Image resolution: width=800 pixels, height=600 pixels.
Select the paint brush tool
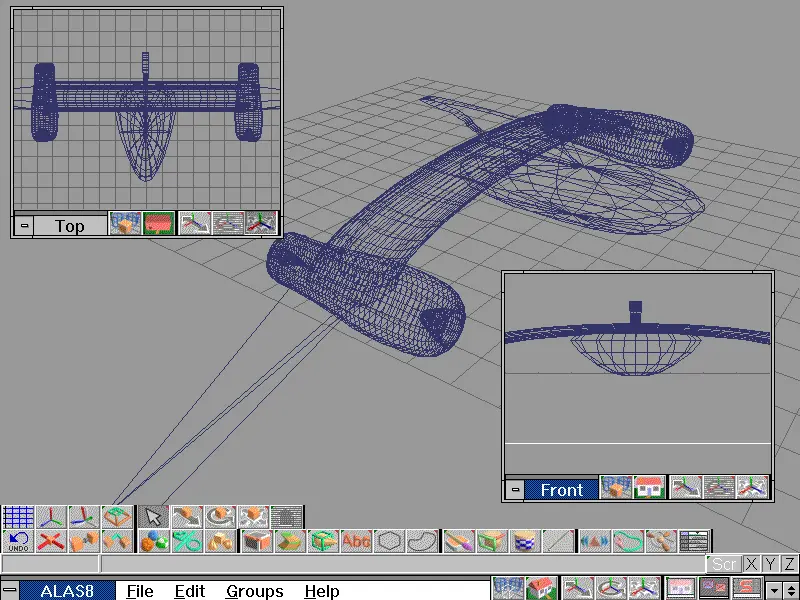pos(459,541)
